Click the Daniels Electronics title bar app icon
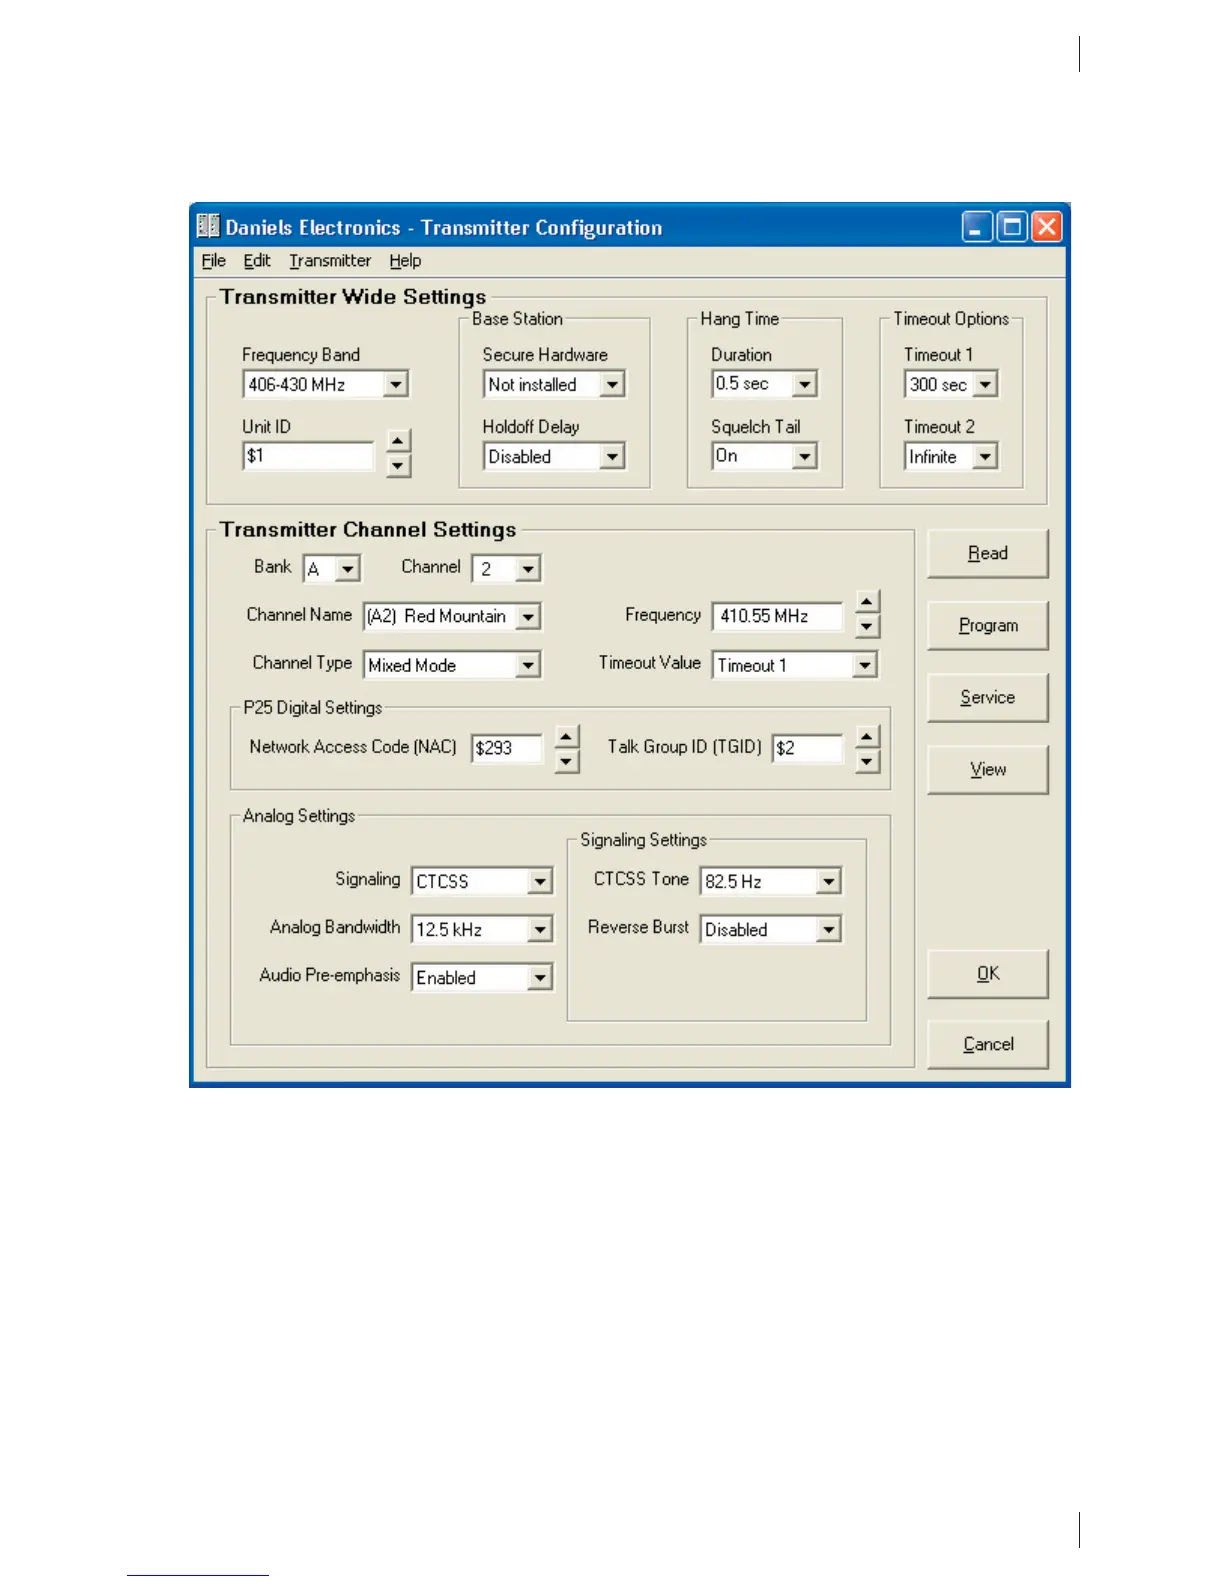 (208, 226)
